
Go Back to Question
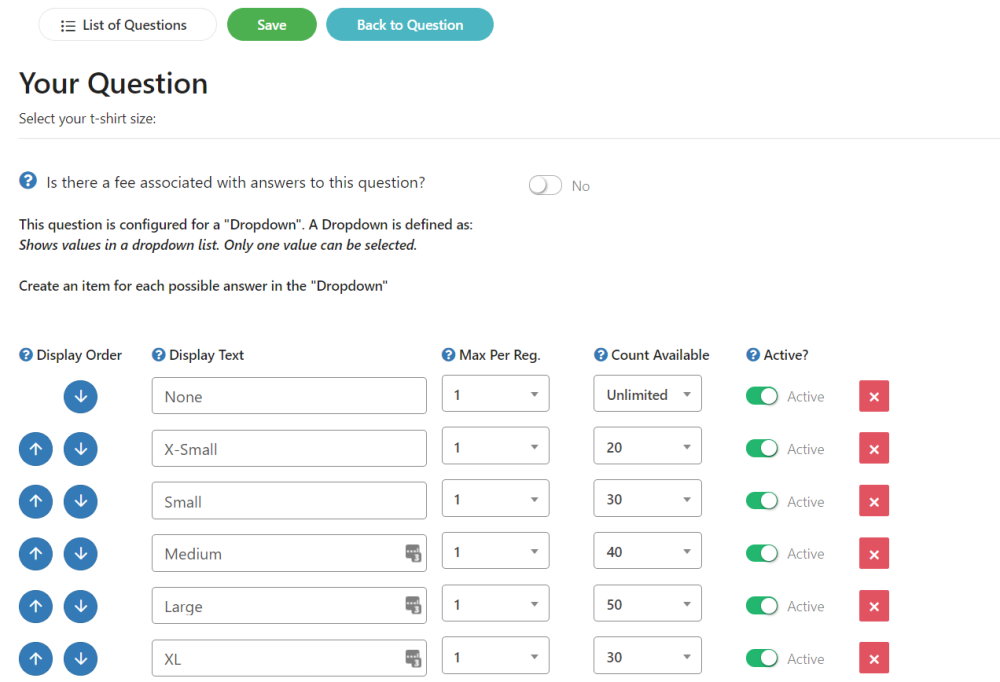(409, 24)
